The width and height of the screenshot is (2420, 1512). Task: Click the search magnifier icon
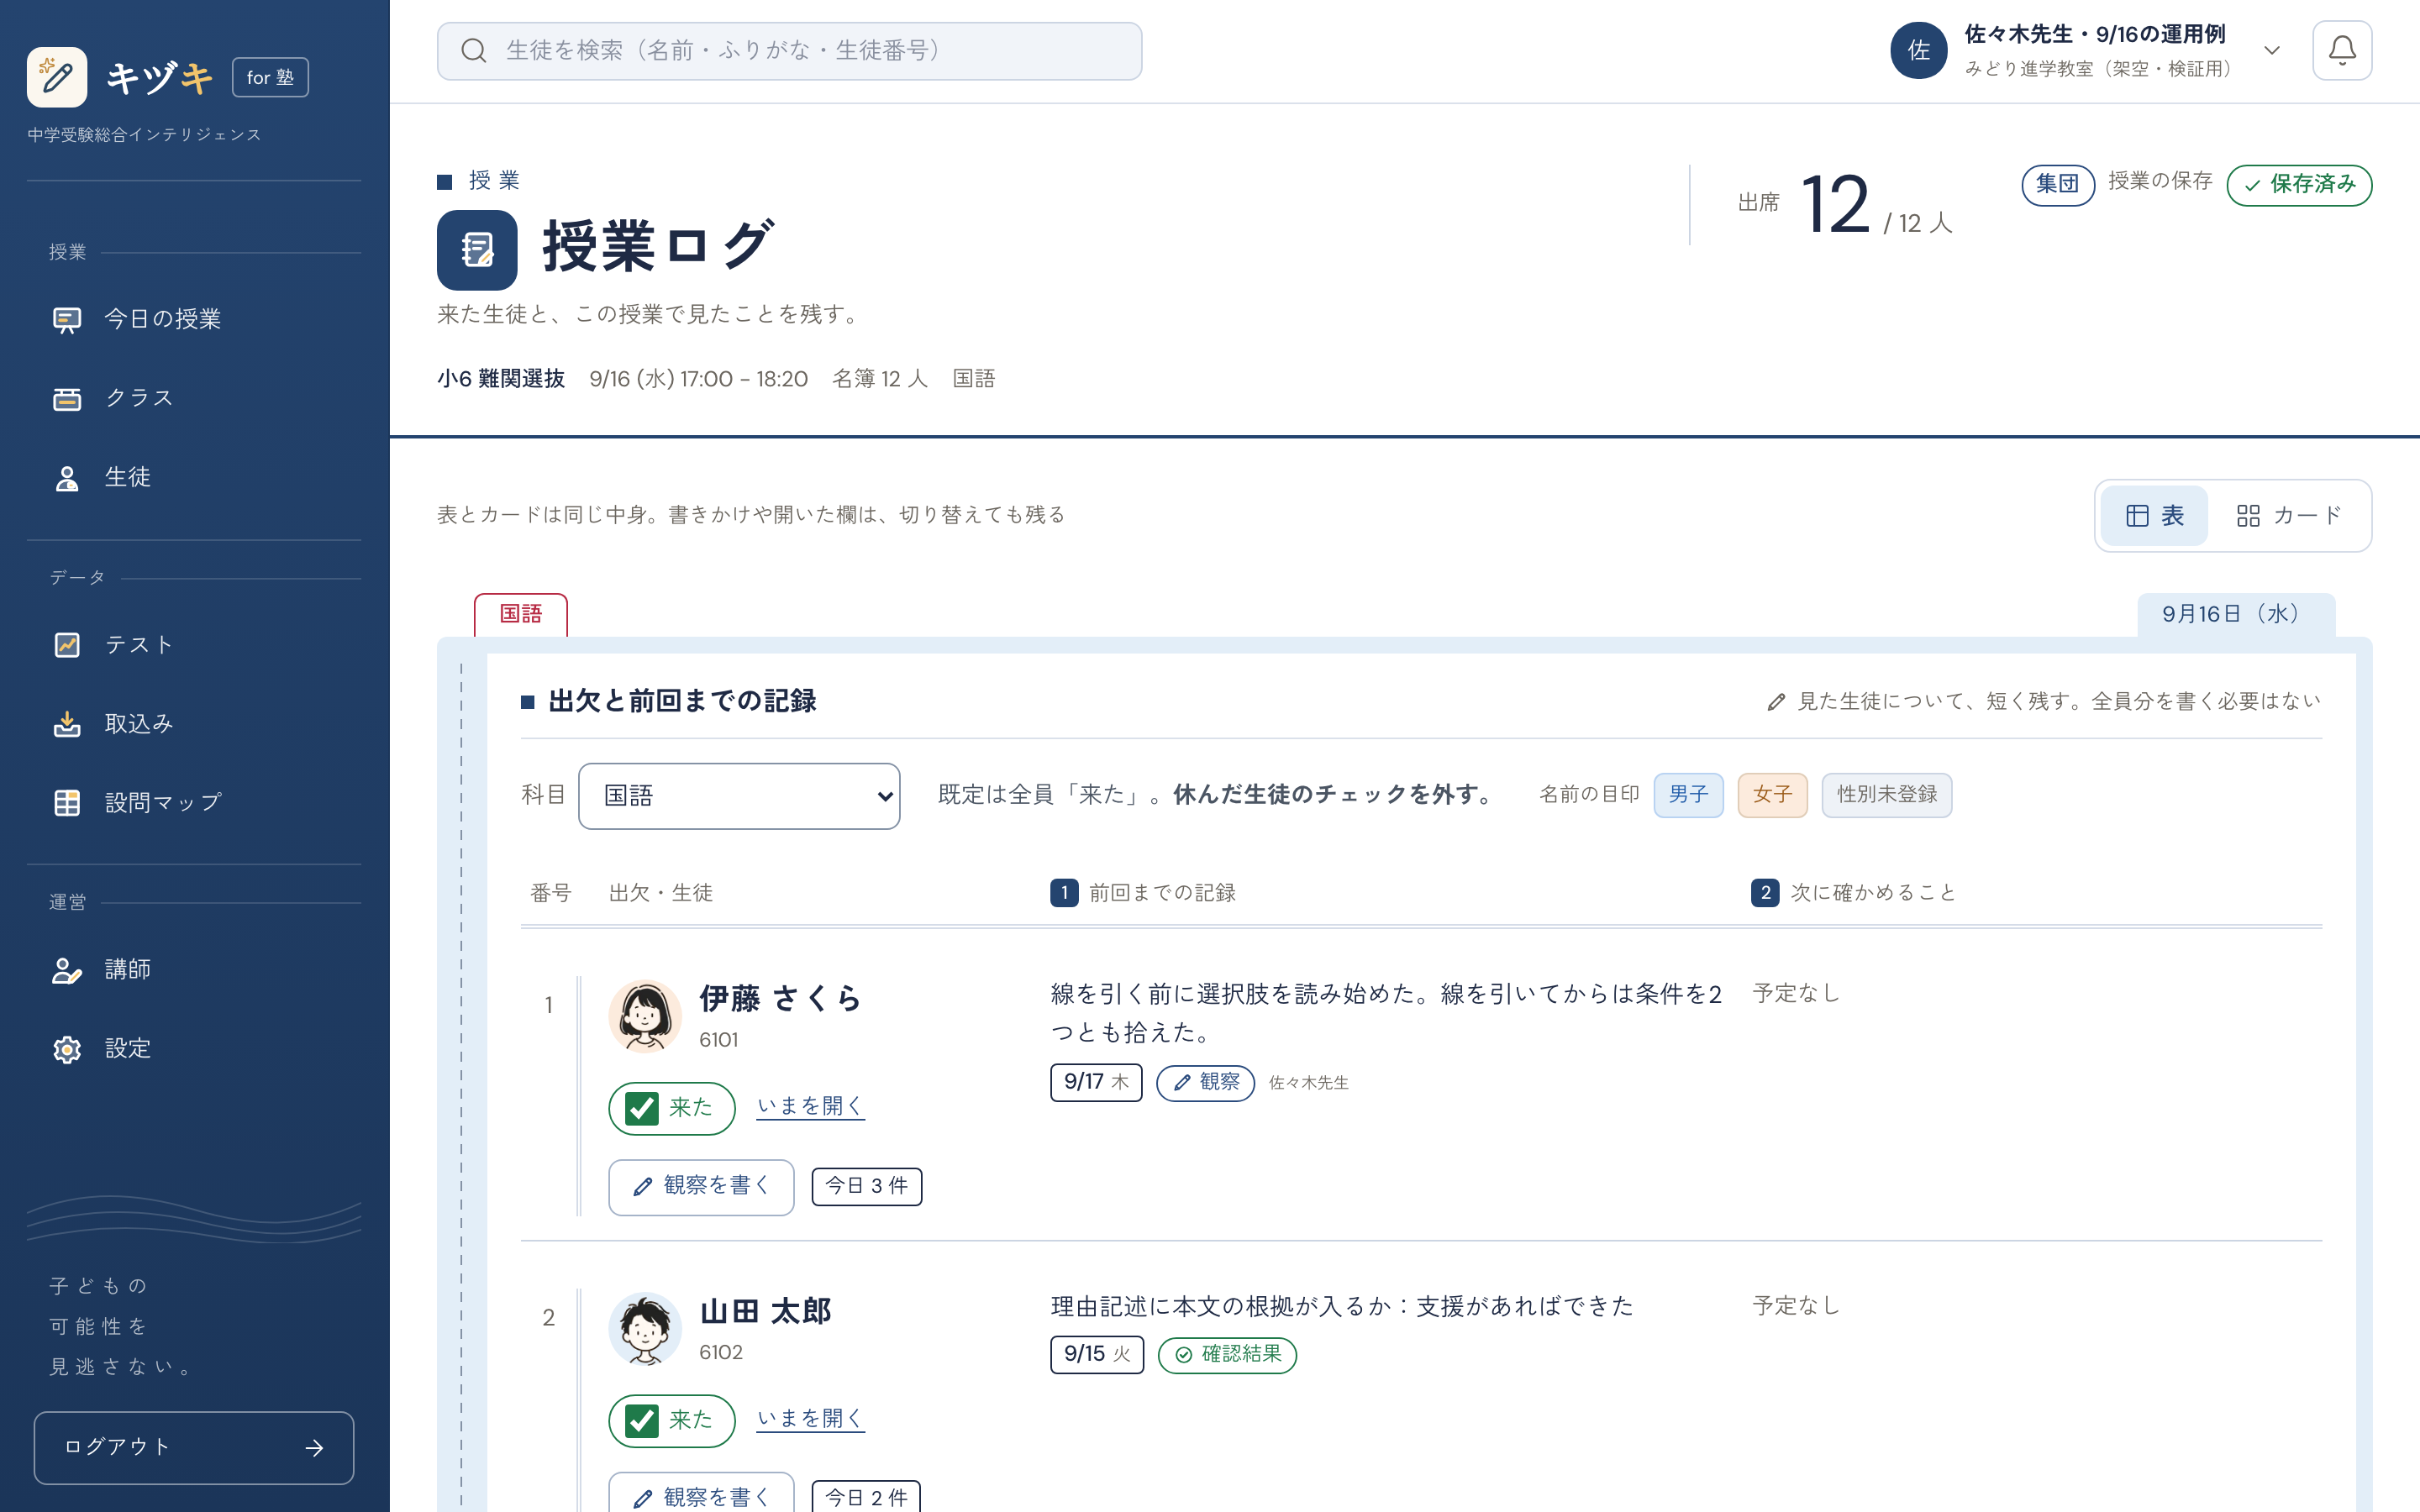(474, 51)
